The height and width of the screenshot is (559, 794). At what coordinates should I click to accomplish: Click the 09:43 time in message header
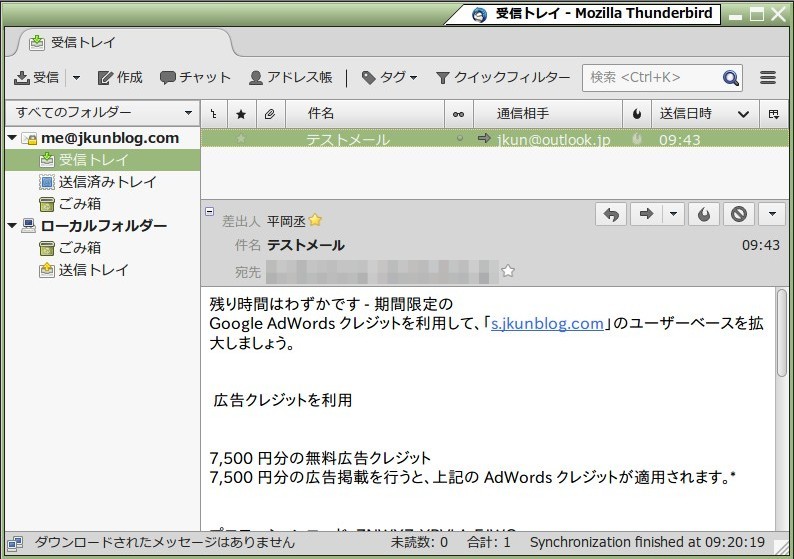click(761, 245)
